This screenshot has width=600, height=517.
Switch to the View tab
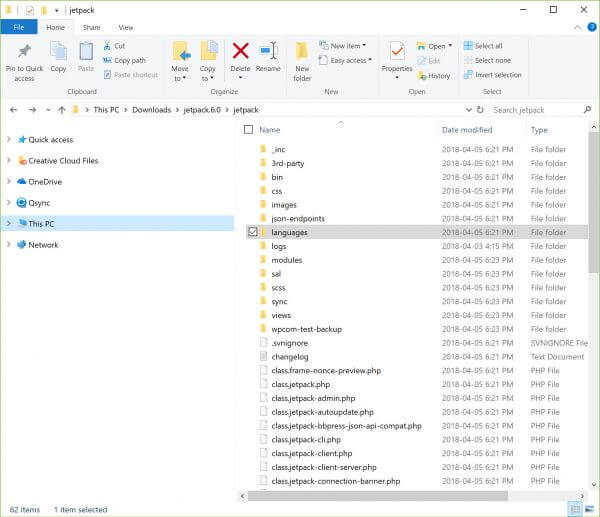[126, 28]
